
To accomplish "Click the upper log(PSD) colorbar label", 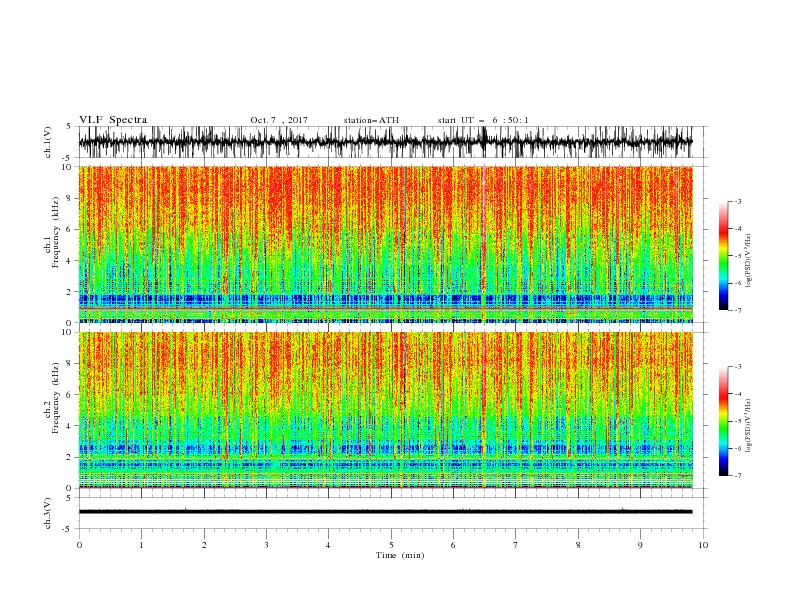I will click(x=749, y=261).
